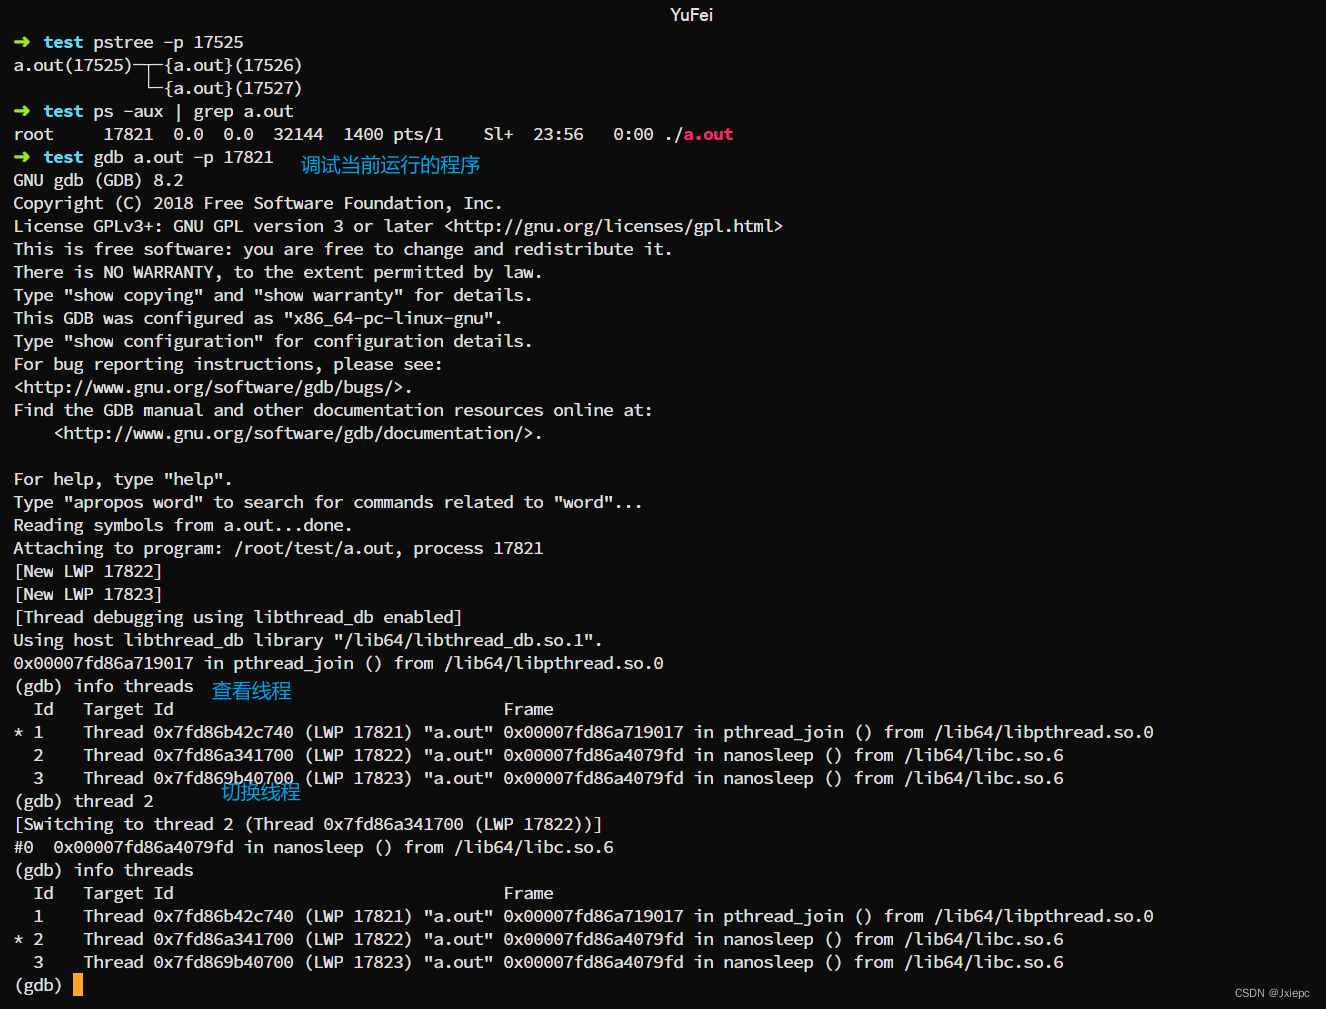1326x1009 pixels.
Task: Select '{a.out}(17527)' child thread entry
Action: pyautogui.click(x=233, y=88)
